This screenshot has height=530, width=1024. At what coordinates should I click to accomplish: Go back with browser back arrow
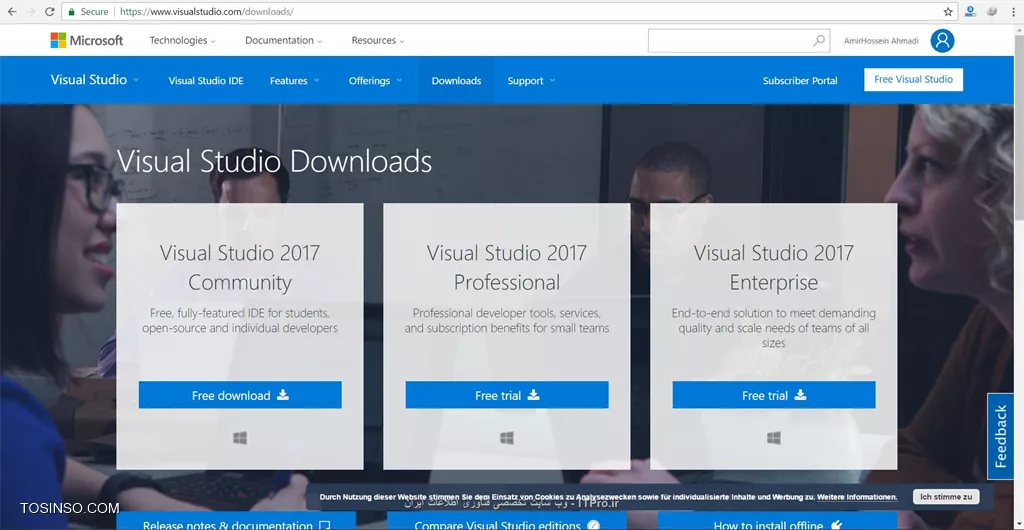point(12,12)
